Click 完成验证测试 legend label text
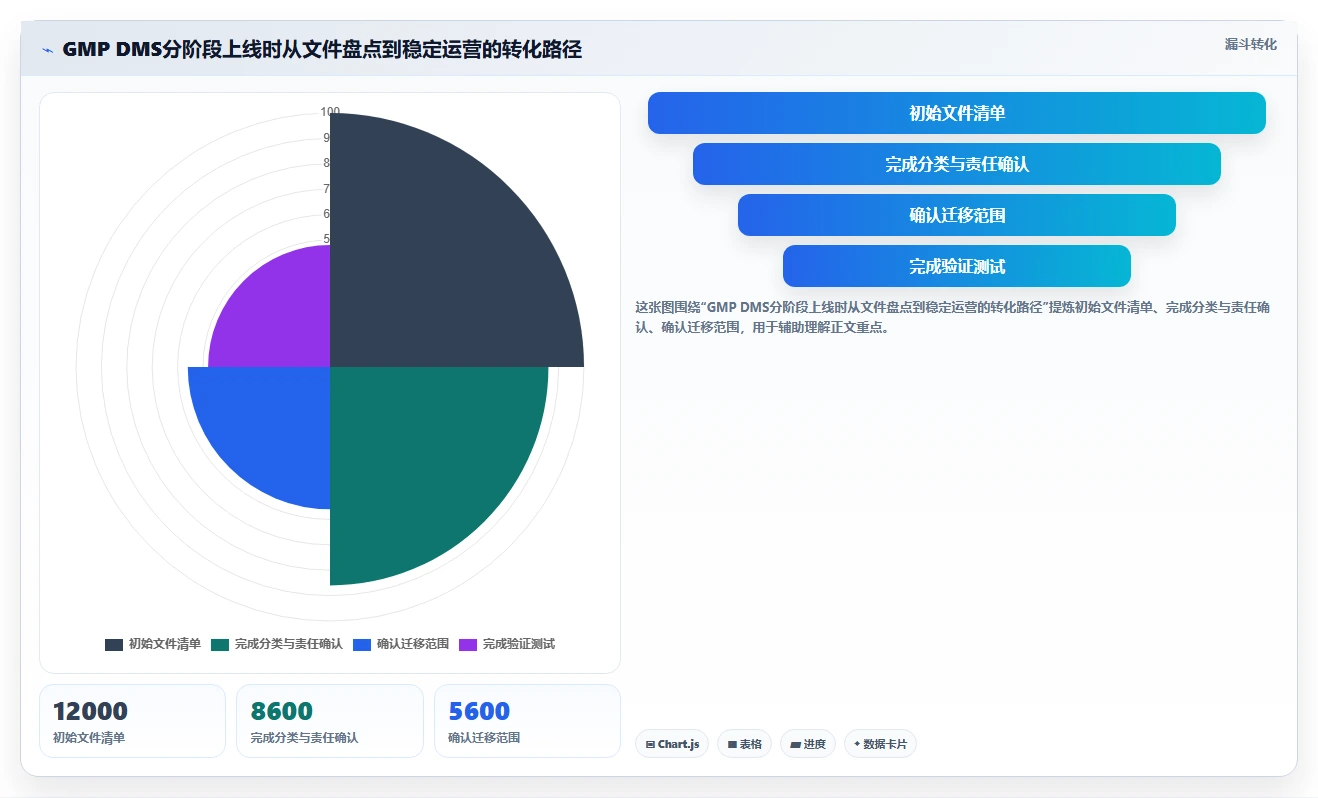The image size is (1318, 798). pyautogui.click(x=519, y=644)
